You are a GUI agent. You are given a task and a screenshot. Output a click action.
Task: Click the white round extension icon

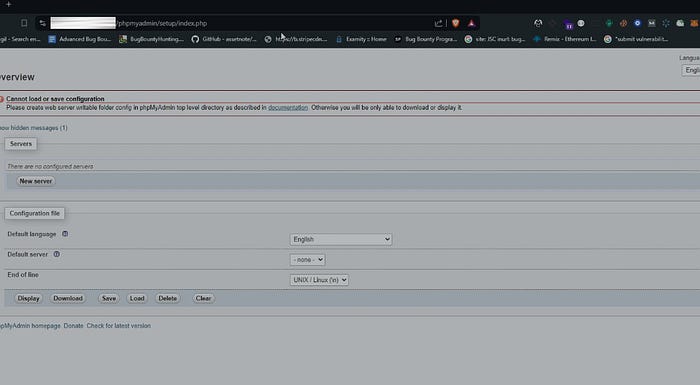coord(581,23)
